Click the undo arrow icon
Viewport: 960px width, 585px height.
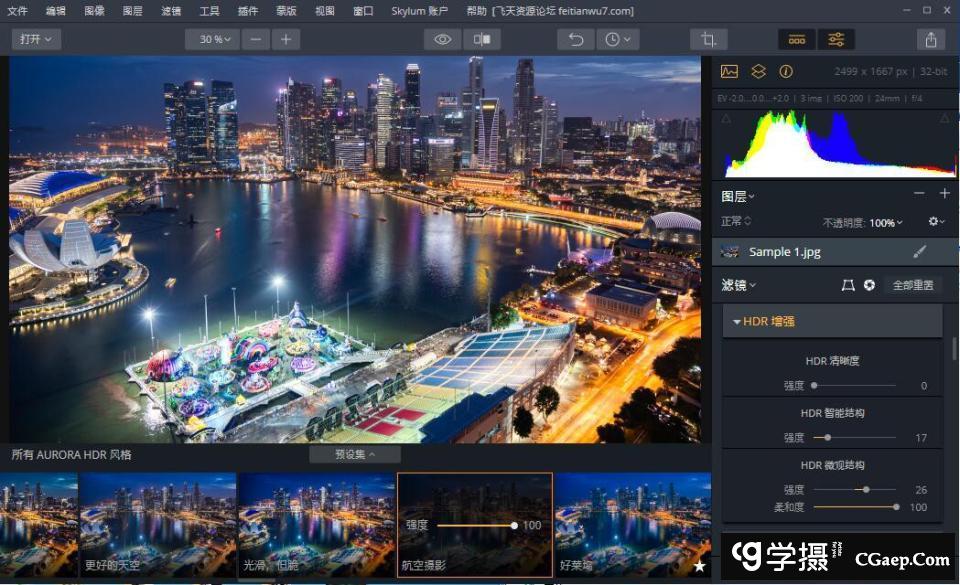click(x=575, y=39)
